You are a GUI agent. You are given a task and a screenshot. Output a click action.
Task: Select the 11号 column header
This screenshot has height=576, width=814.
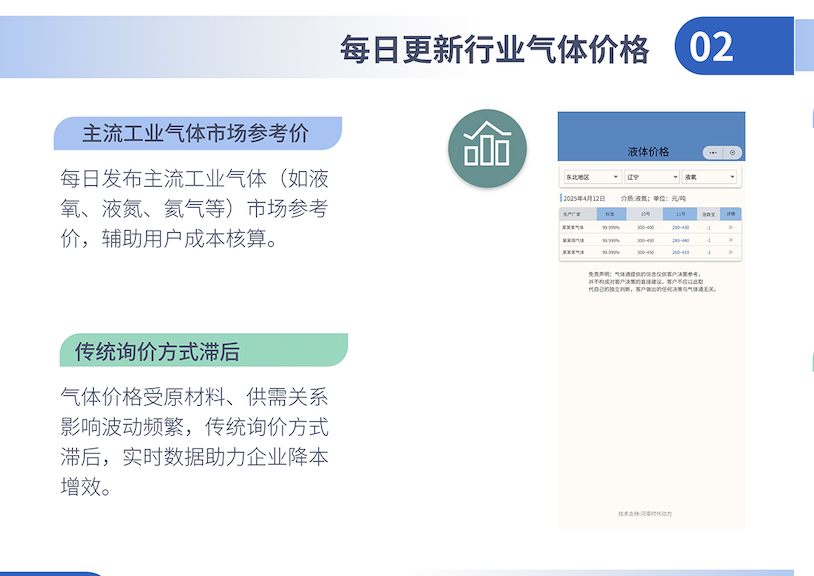tap(680, 214)
